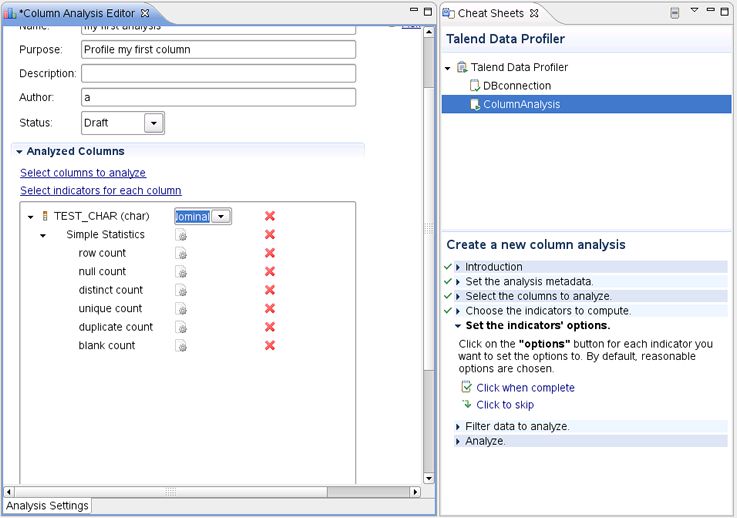Collapse all items in Cheat Sheets toolbar
The width and height of the screenshot is (737, 518).
(674, 13)
